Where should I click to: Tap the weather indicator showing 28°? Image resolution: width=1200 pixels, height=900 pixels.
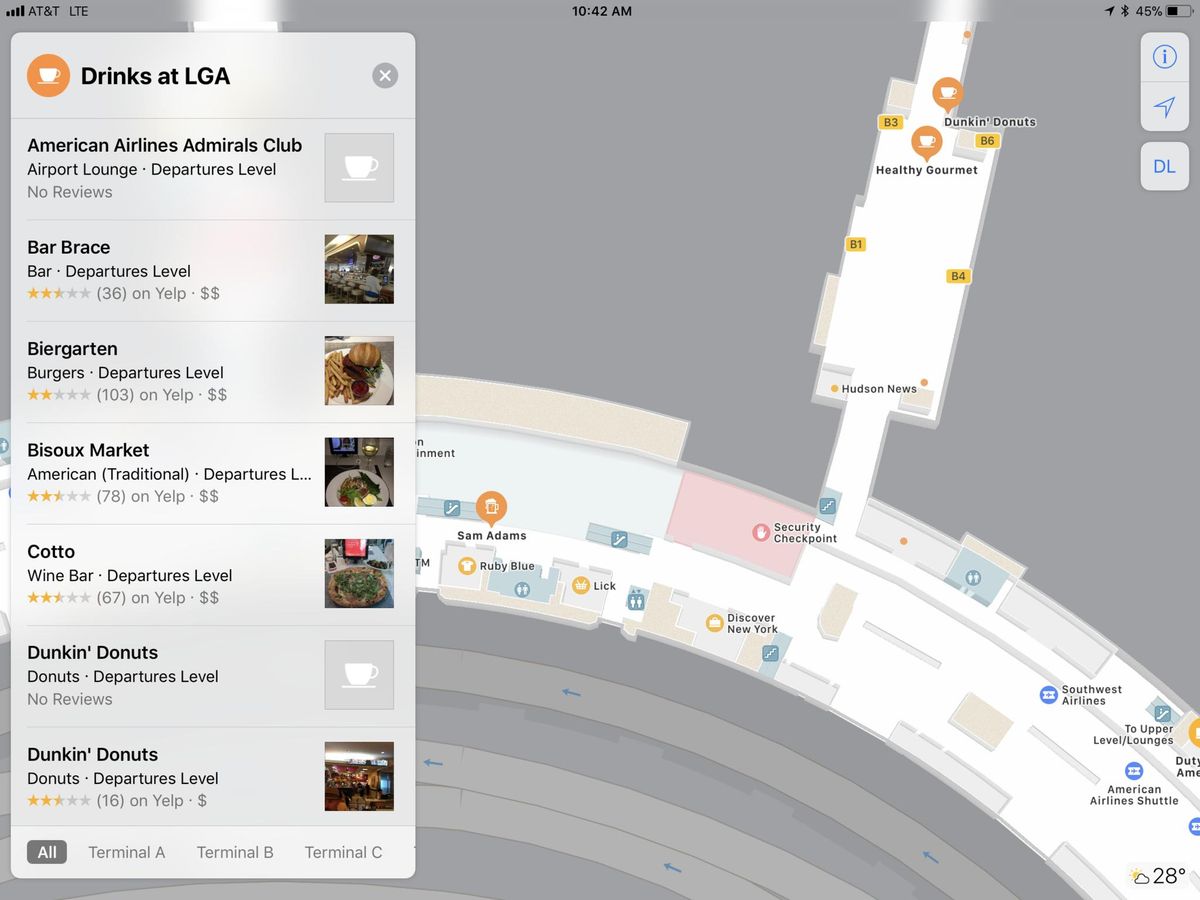1158,877
